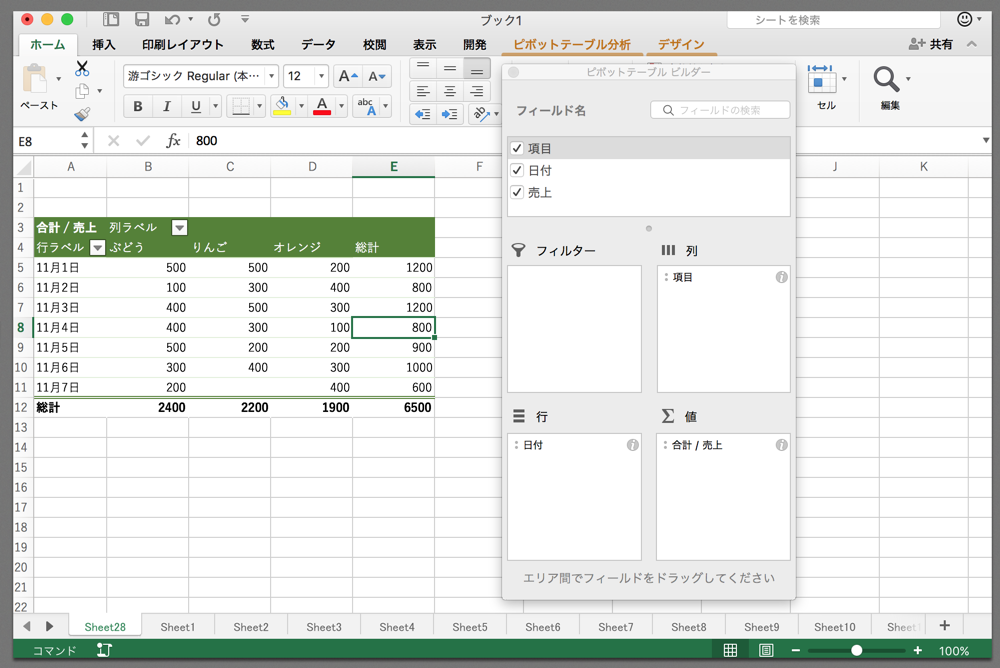Click the Undo arrow icon
Image resolution: width=1000 pixels, height=668 pixels.
pos(172,20)
